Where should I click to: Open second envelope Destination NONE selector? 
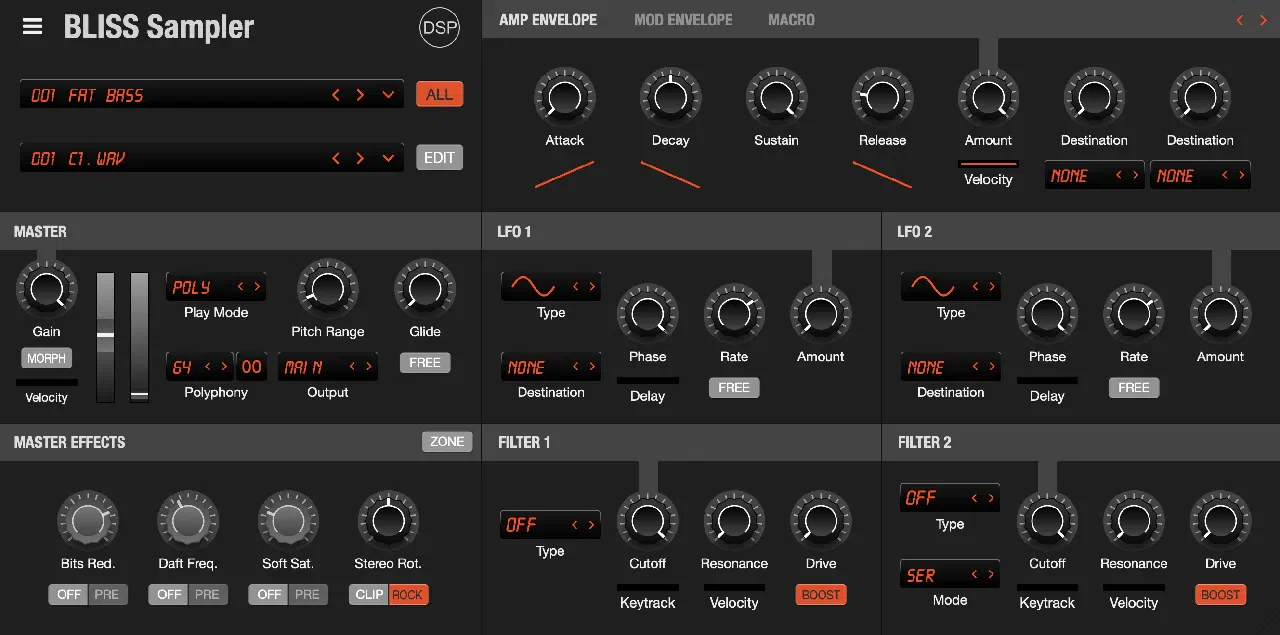click(1200, 175)
